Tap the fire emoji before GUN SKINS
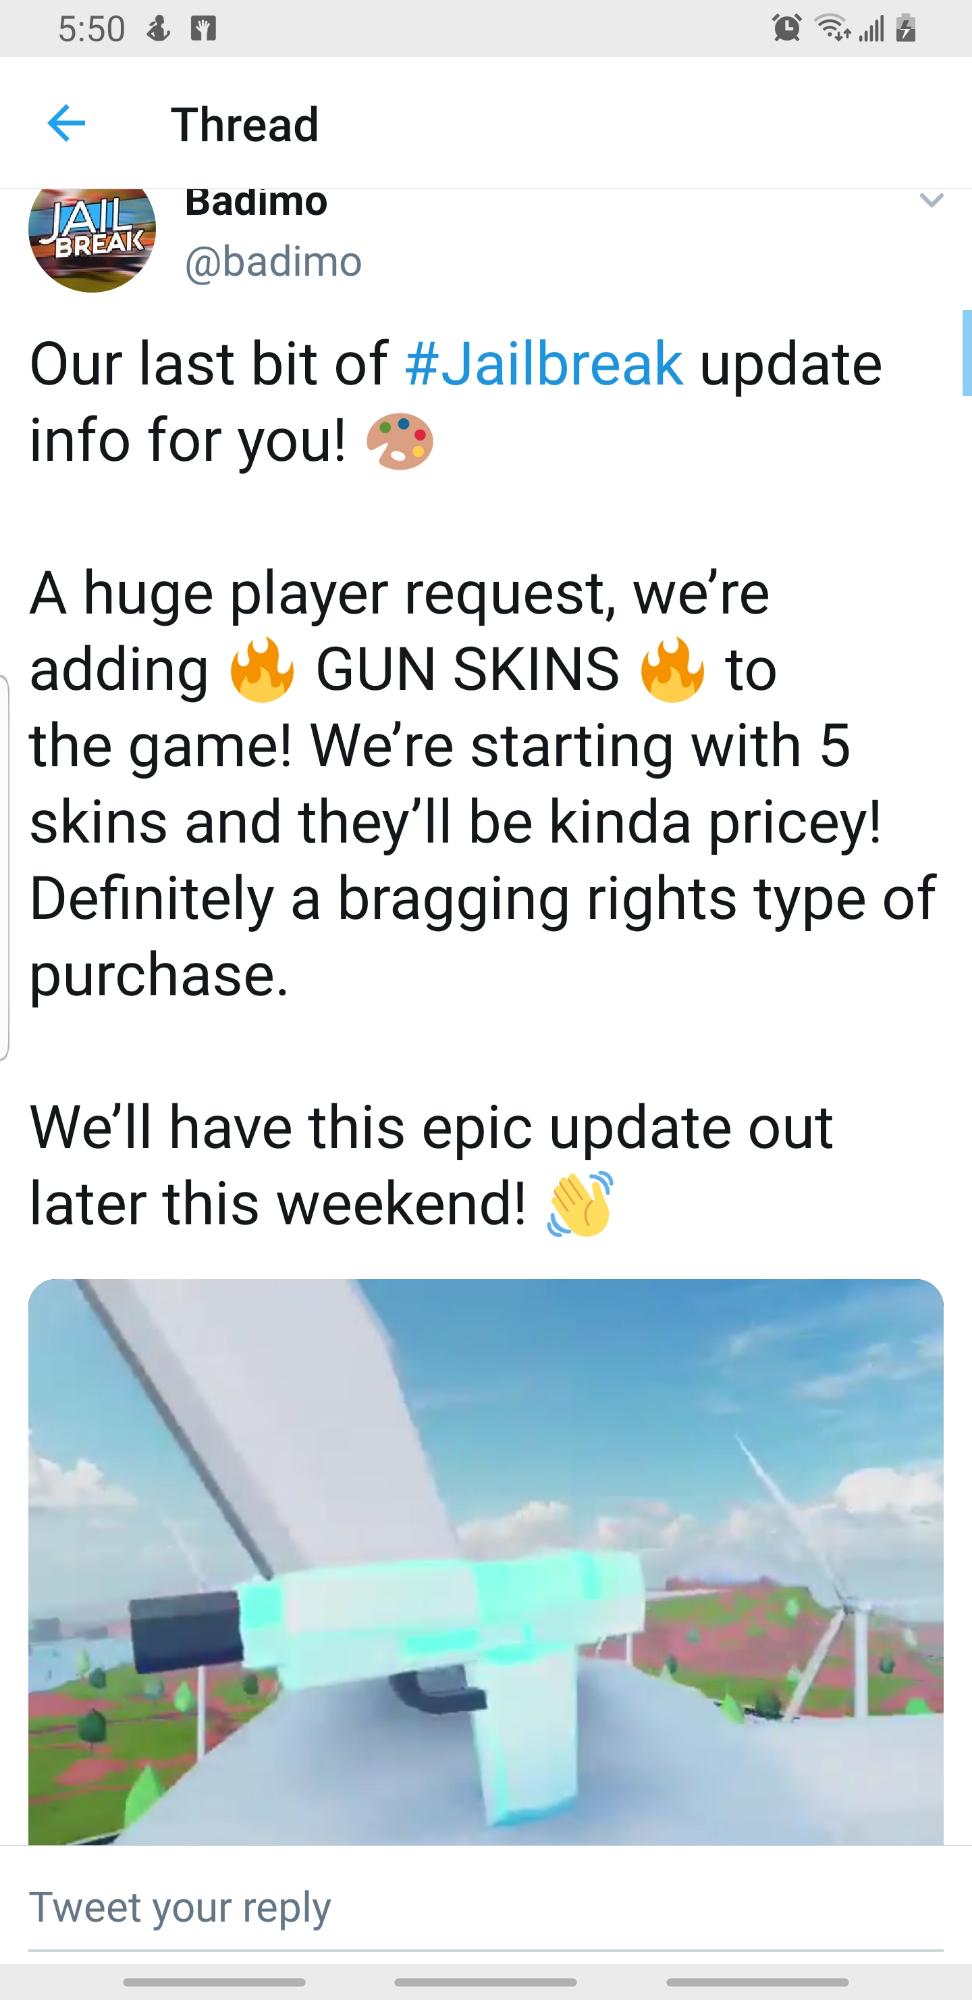This screenshot has height=2000, width=972. [262, 669]
